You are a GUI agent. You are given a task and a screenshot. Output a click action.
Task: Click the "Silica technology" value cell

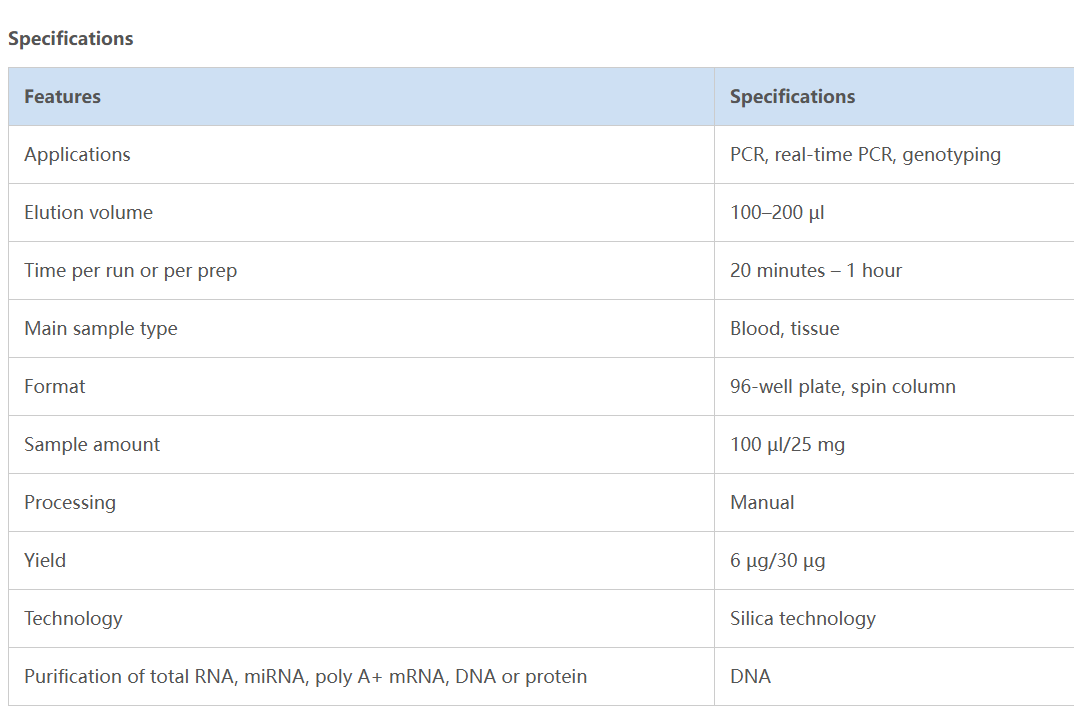click(802, 619)
